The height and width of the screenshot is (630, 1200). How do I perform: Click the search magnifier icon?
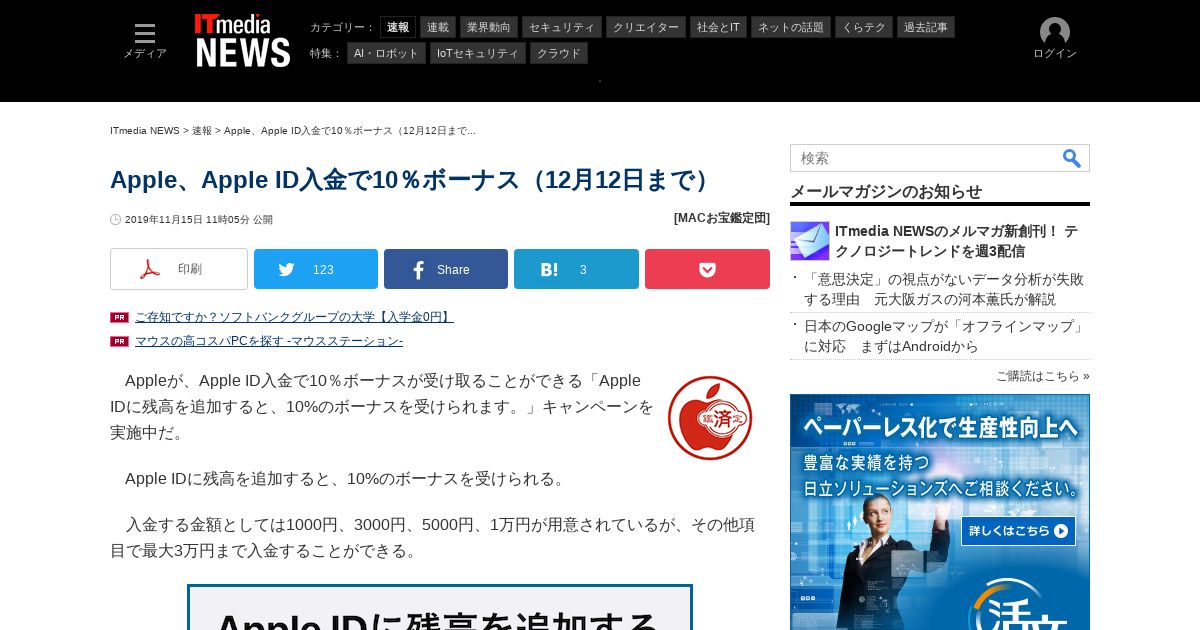(1072, 158)
